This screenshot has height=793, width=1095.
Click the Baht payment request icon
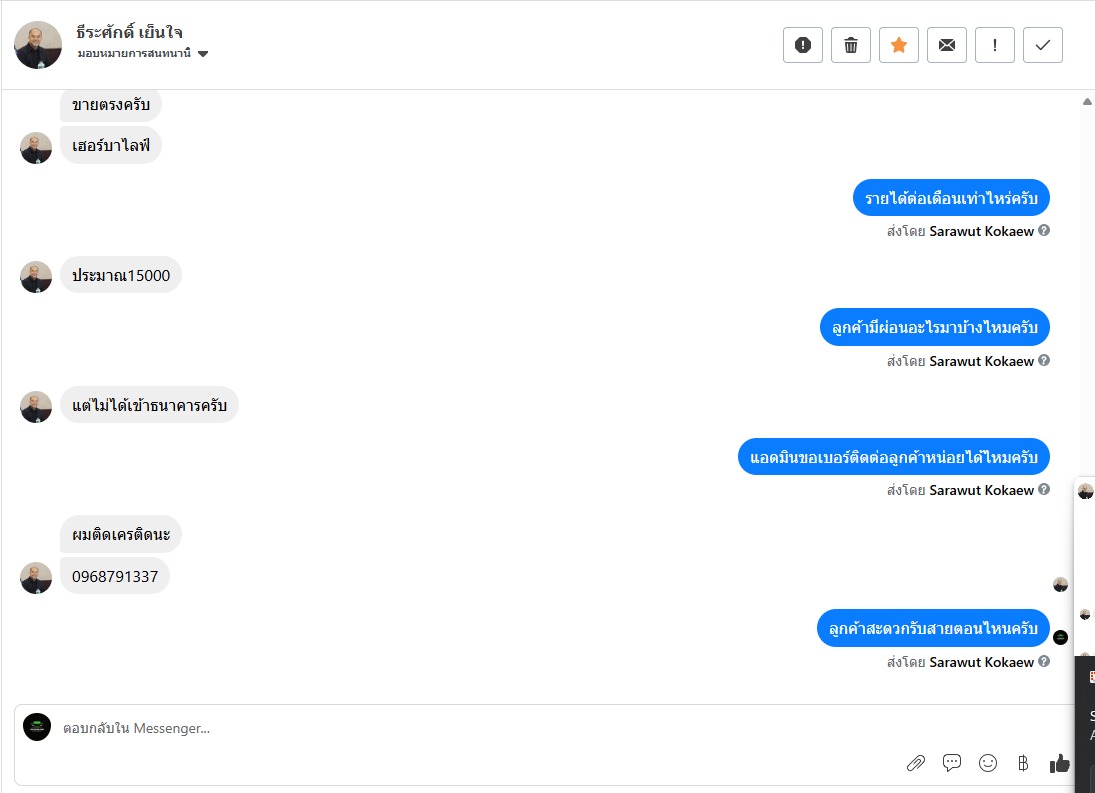[1022, 763]
